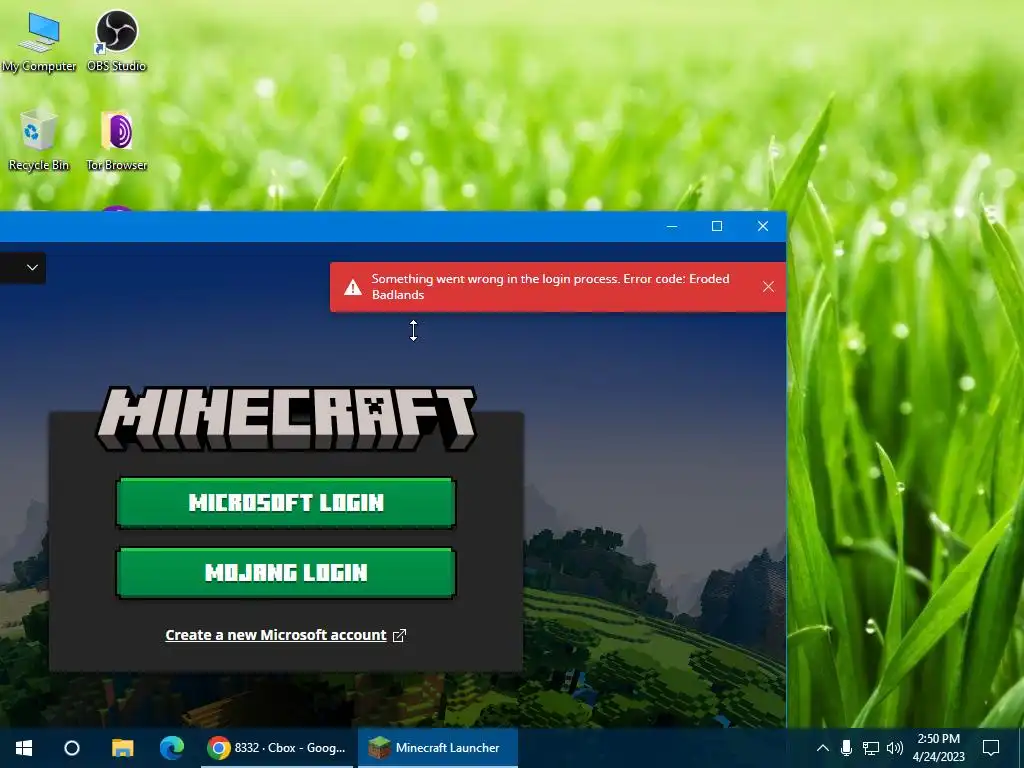Viewport: 1024px width, 768px height.
Task: Click the Microsoft Login button
Action: point(286,502)
